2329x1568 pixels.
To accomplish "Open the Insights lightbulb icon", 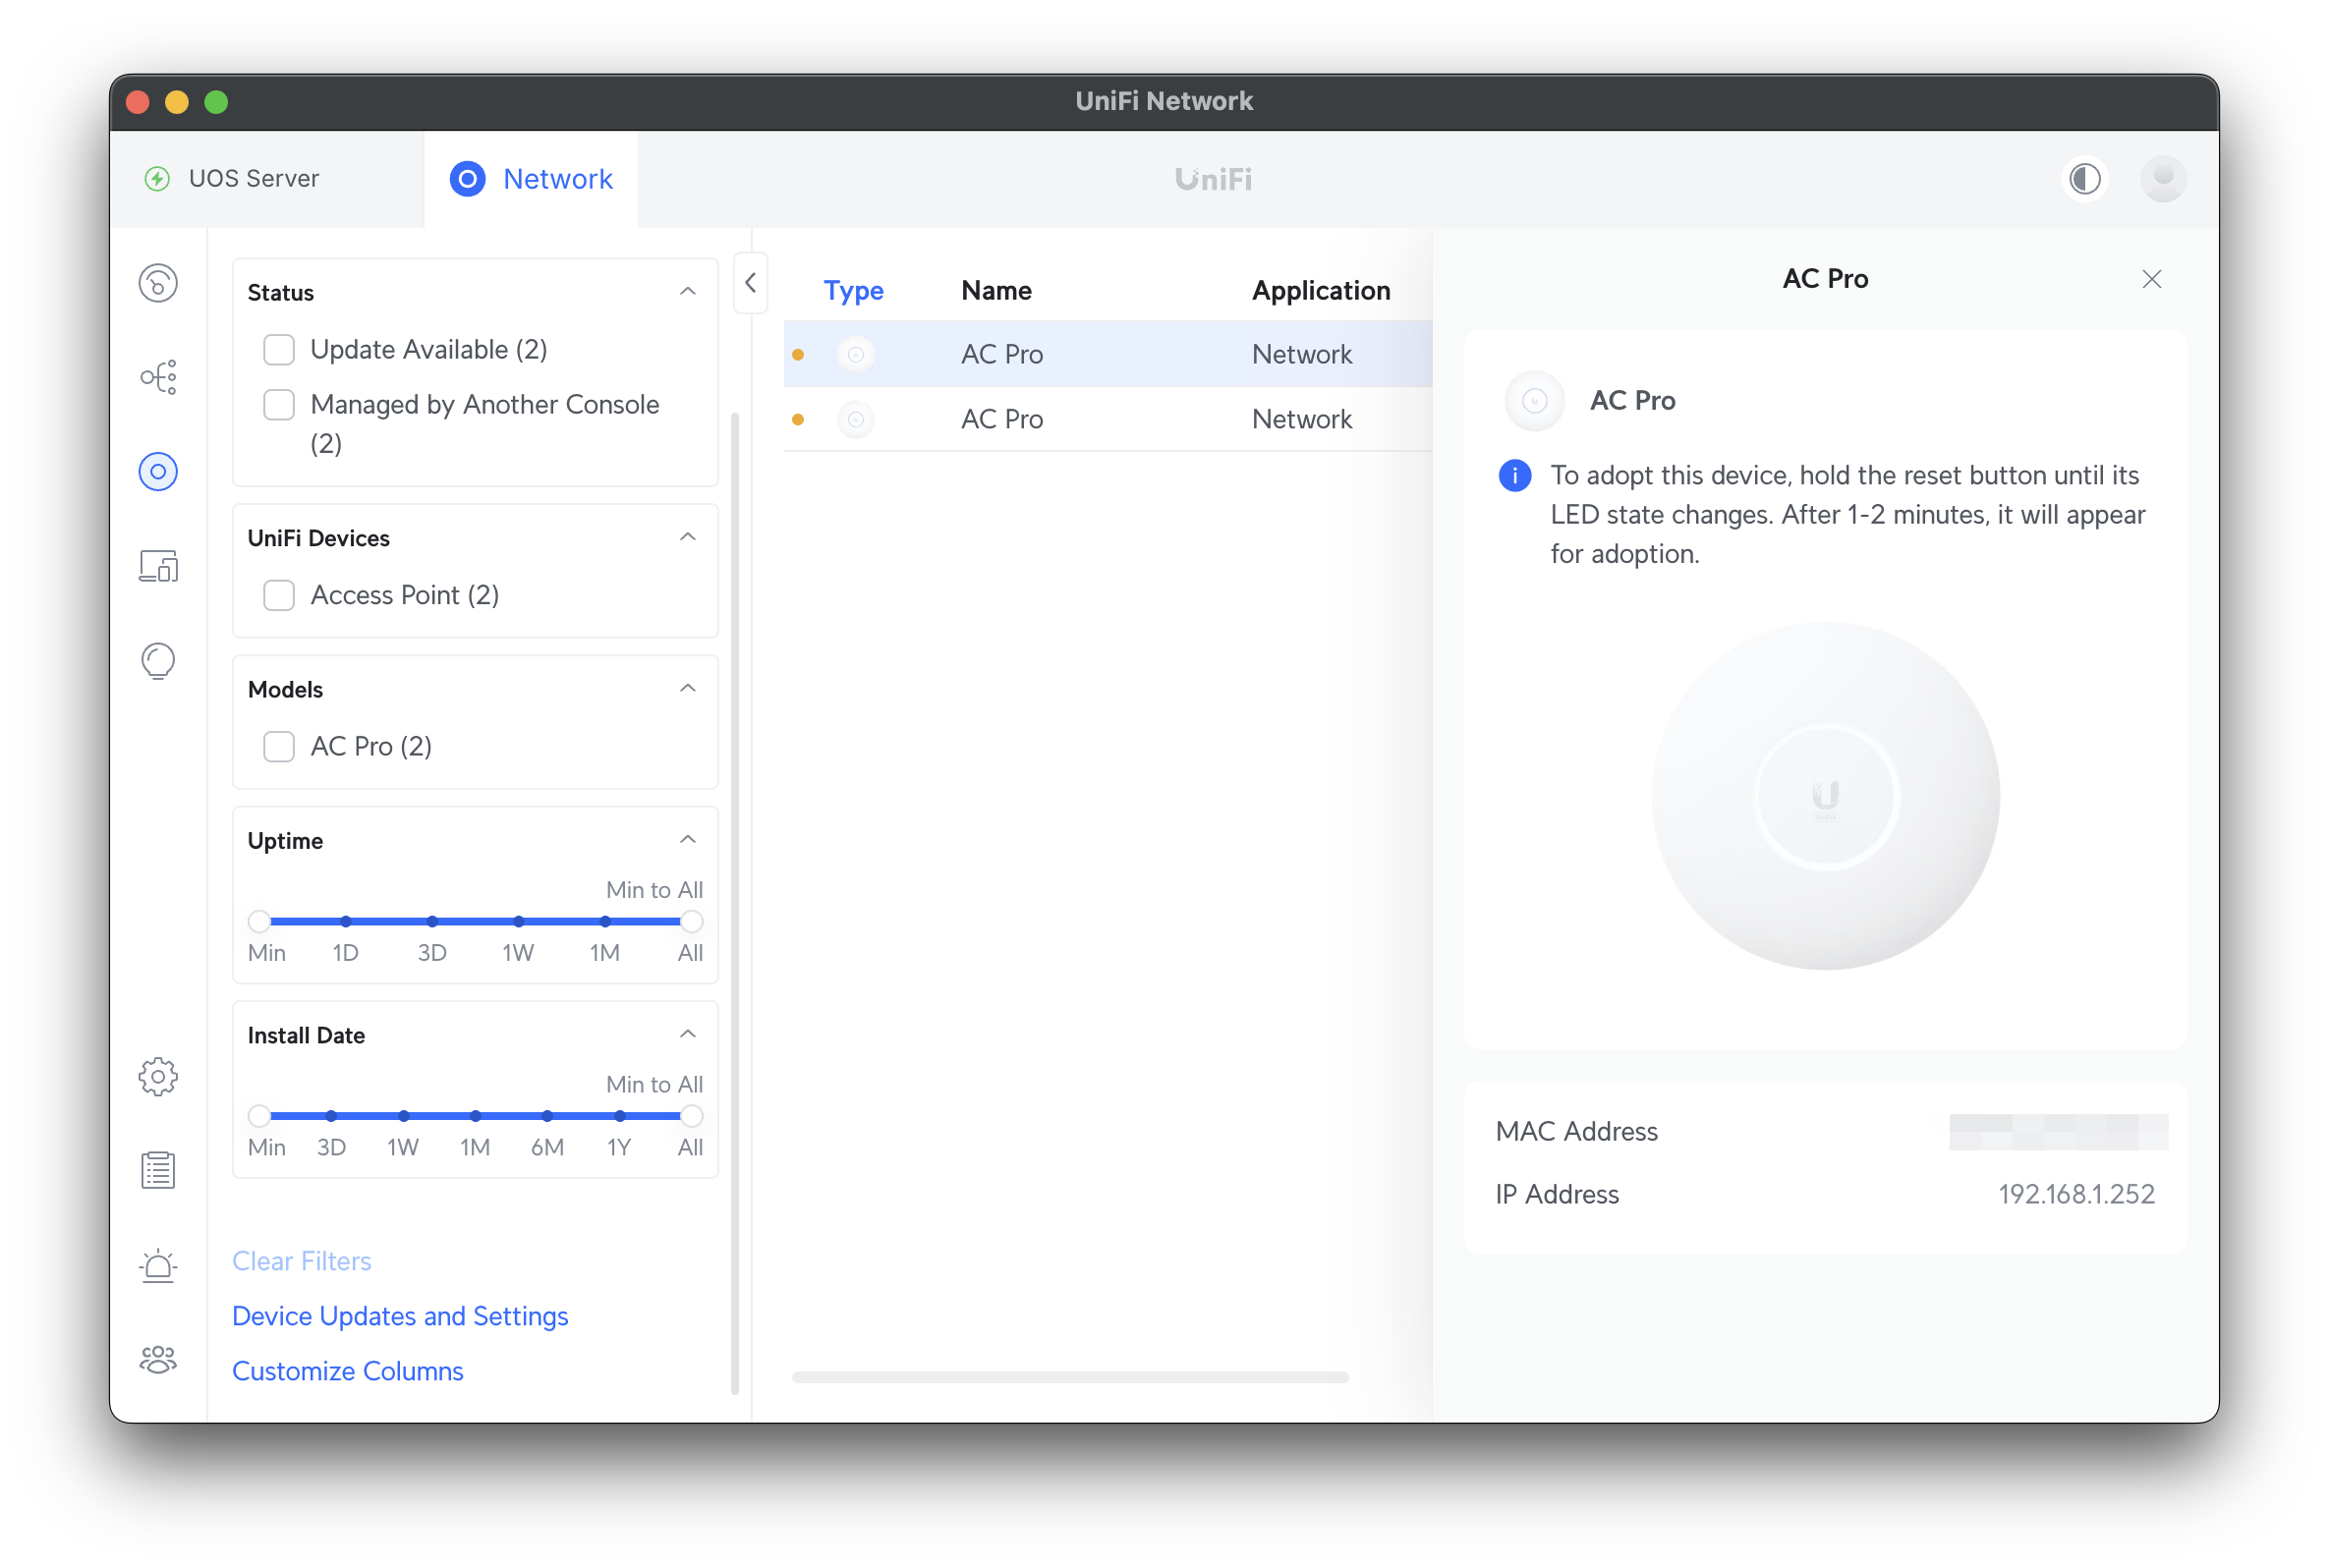I will point(158,661).
